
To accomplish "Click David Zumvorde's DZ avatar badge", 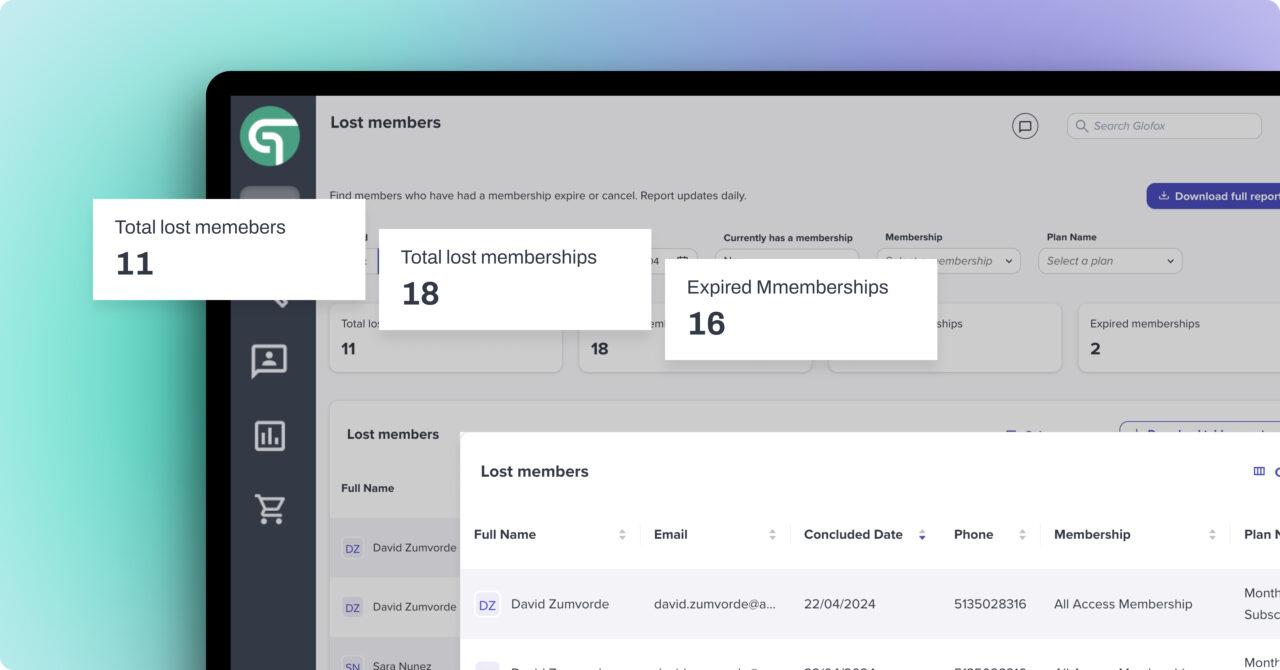I will pos(487,604).
